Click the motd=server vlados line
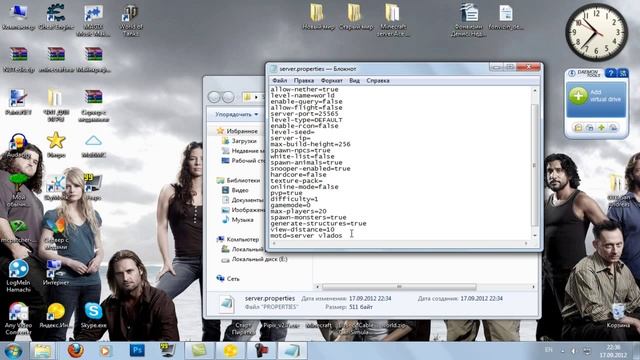Screen dimensions: 640x360 coord(306,236)
